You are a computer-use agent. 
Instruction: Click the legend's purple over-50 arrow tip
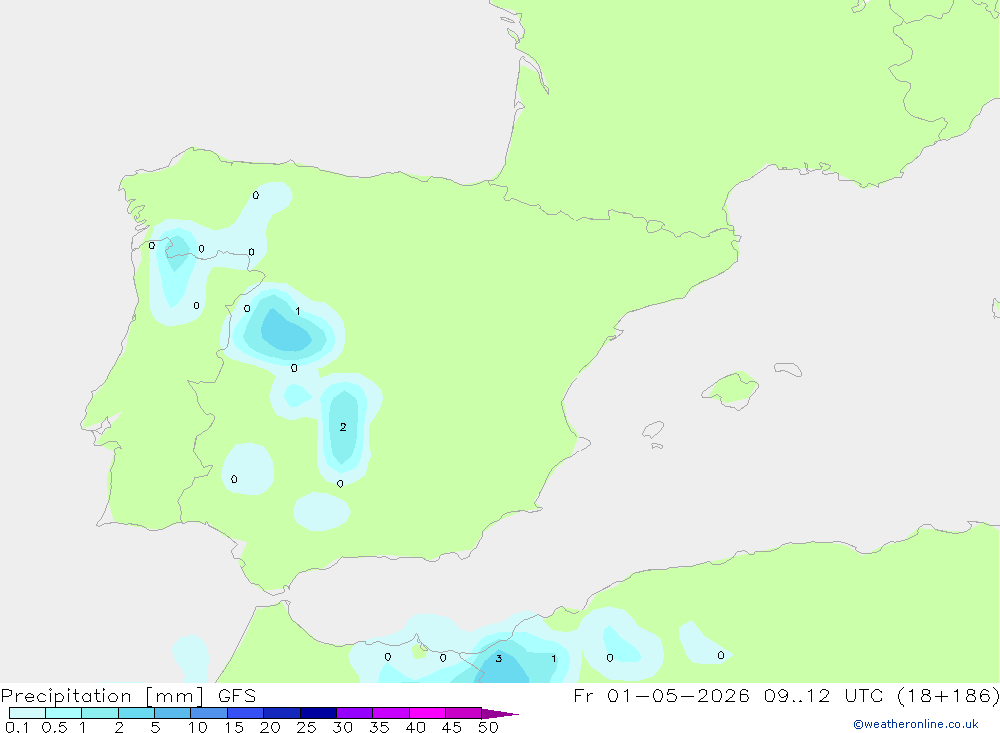pyautogui.click(x=500, y=713)
